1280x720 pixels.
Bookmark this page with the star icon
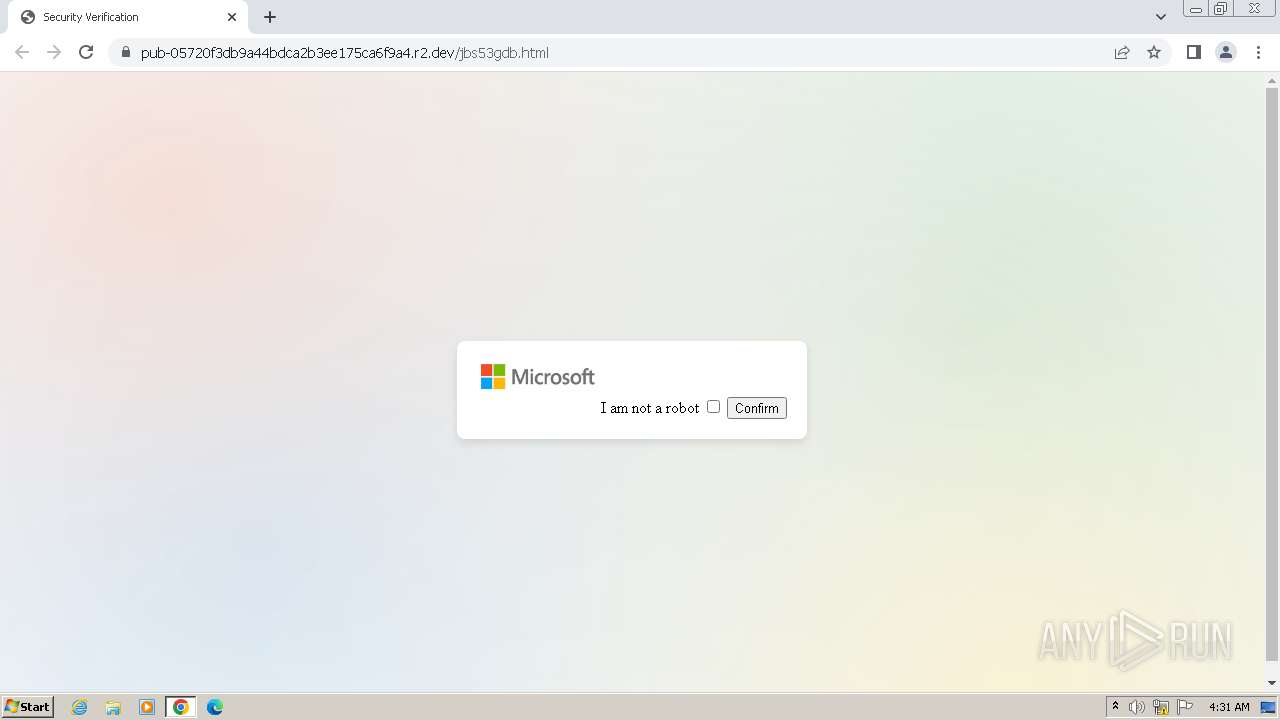point(1154,52)
